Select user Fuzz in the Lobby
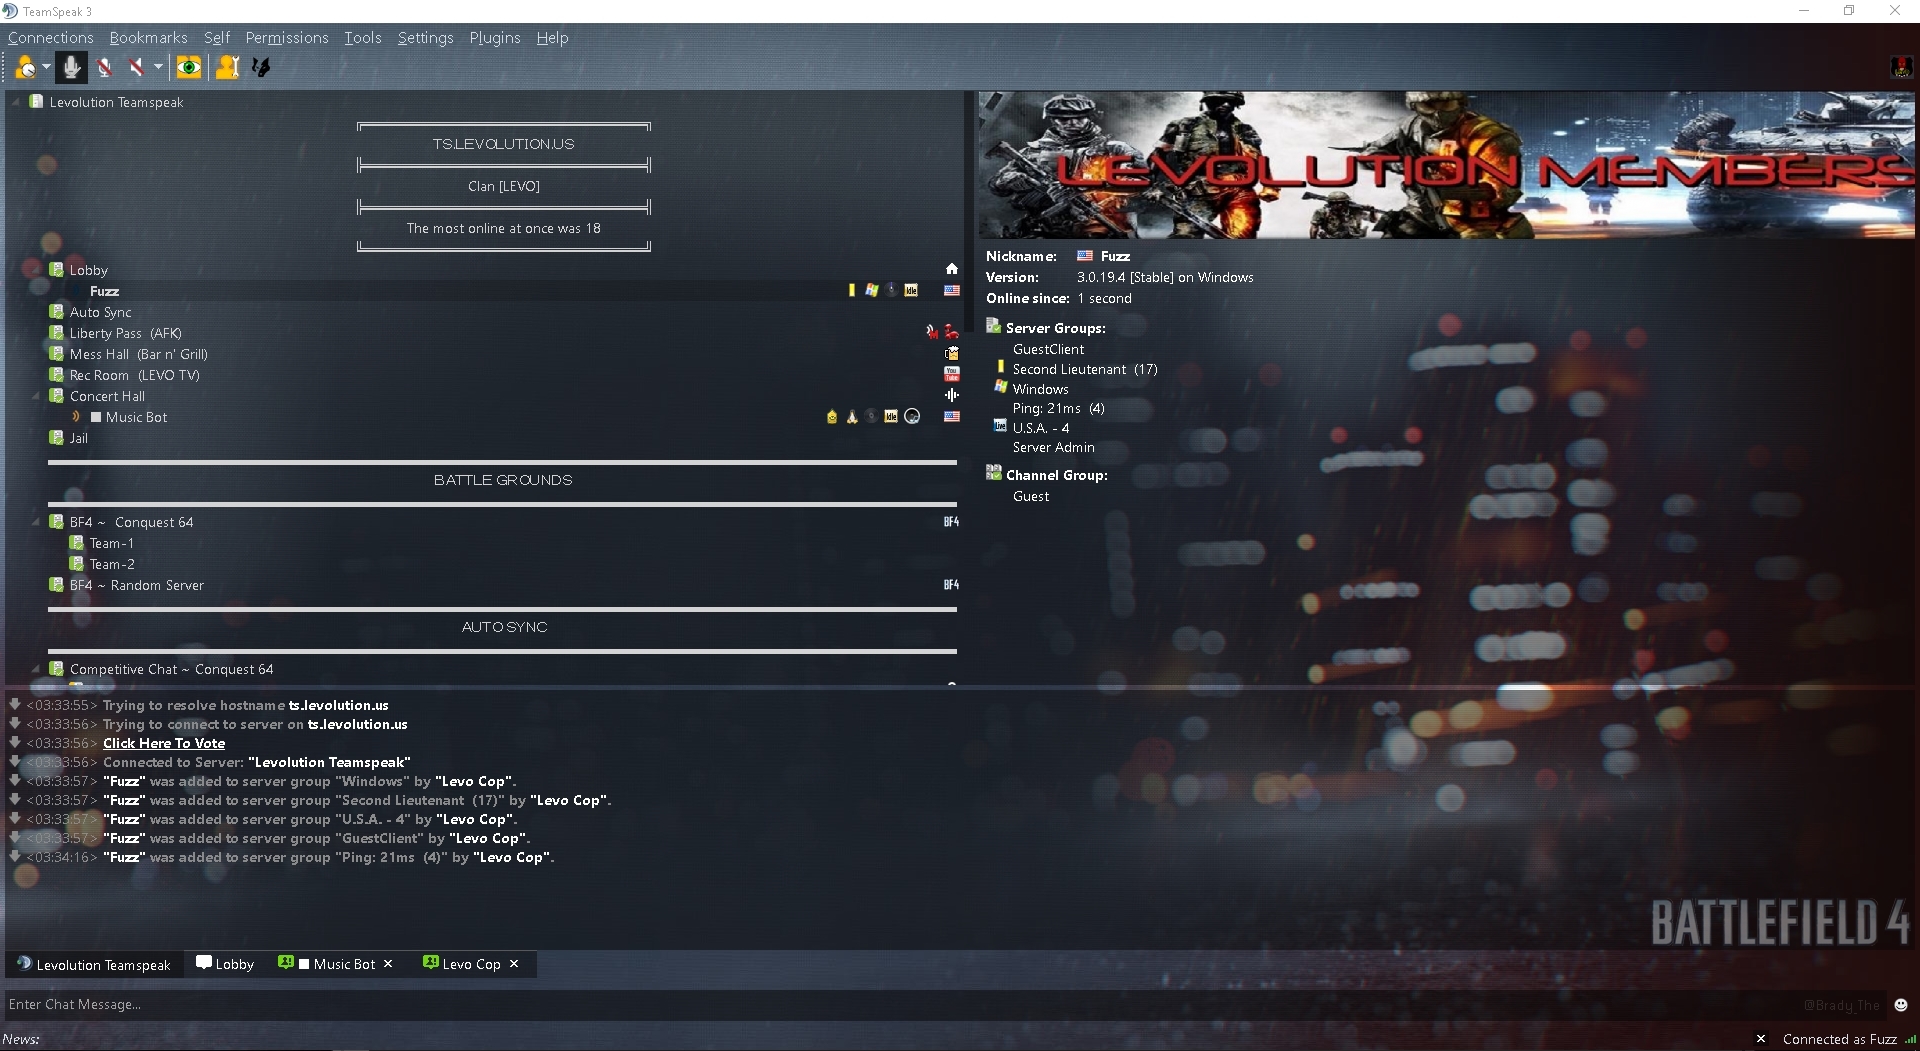The height and width of the screenshot is (1051, 1920). (x=104, y=291)
